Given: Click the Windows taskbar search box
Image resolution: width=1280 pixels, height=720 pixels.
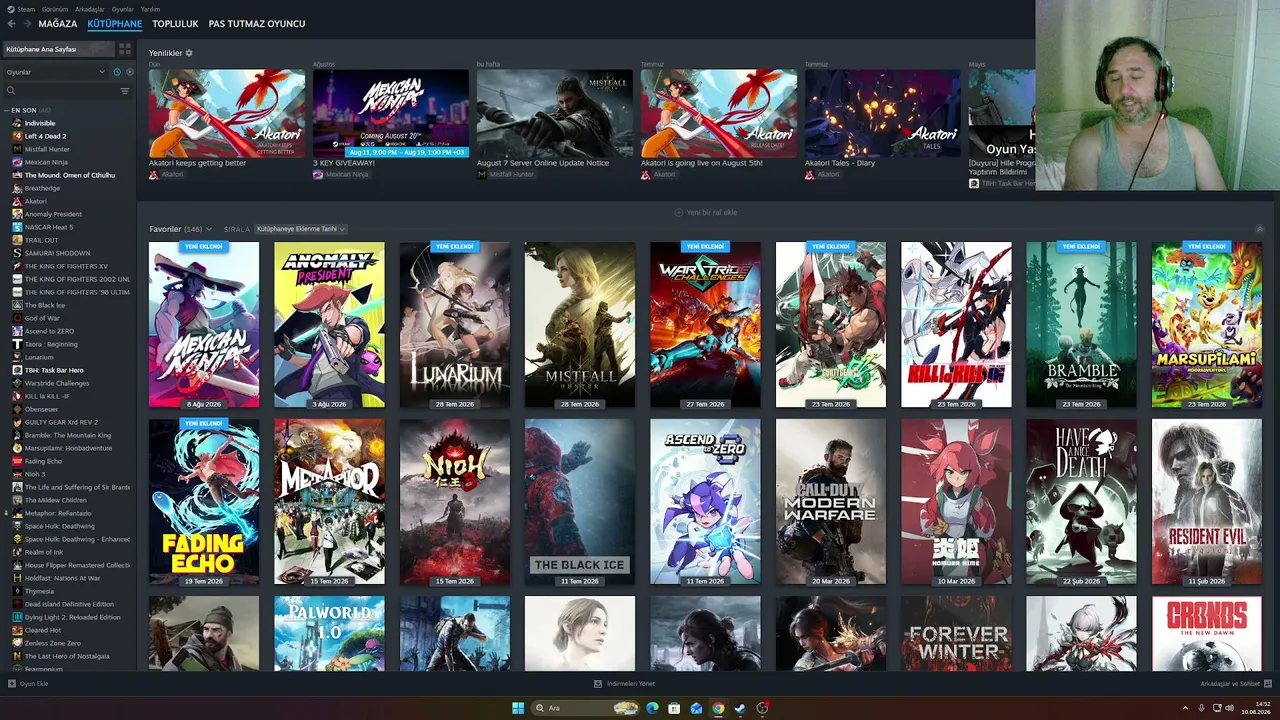Looking at the screenshot, I should point(586,708).
